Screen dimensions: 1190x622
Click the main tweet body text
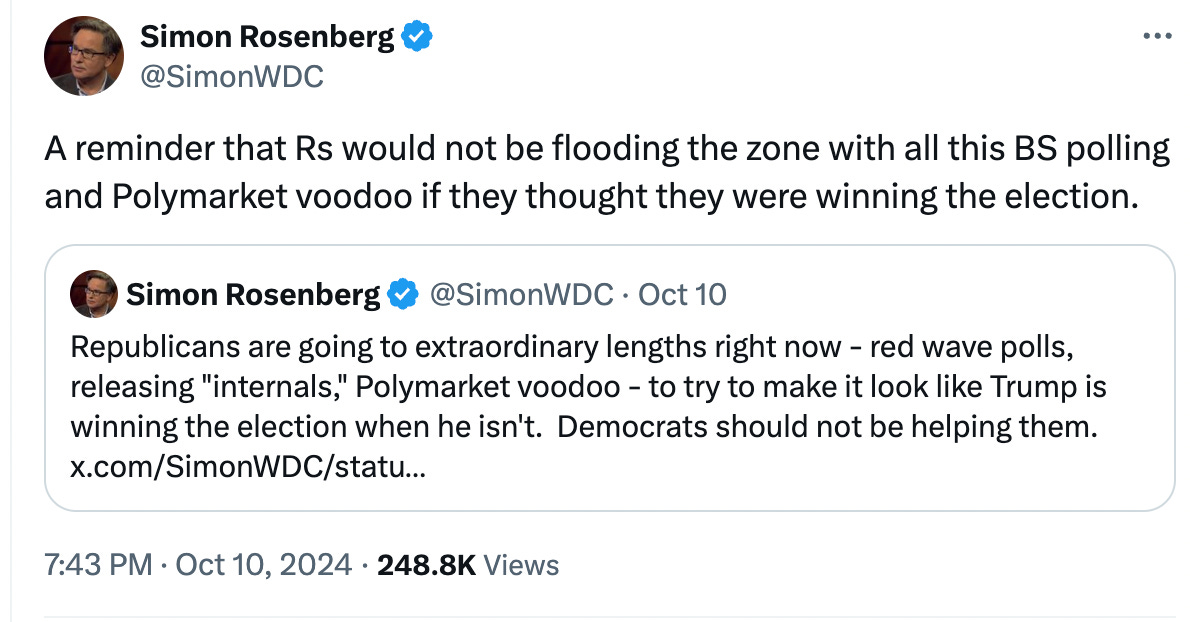point(600,172)
